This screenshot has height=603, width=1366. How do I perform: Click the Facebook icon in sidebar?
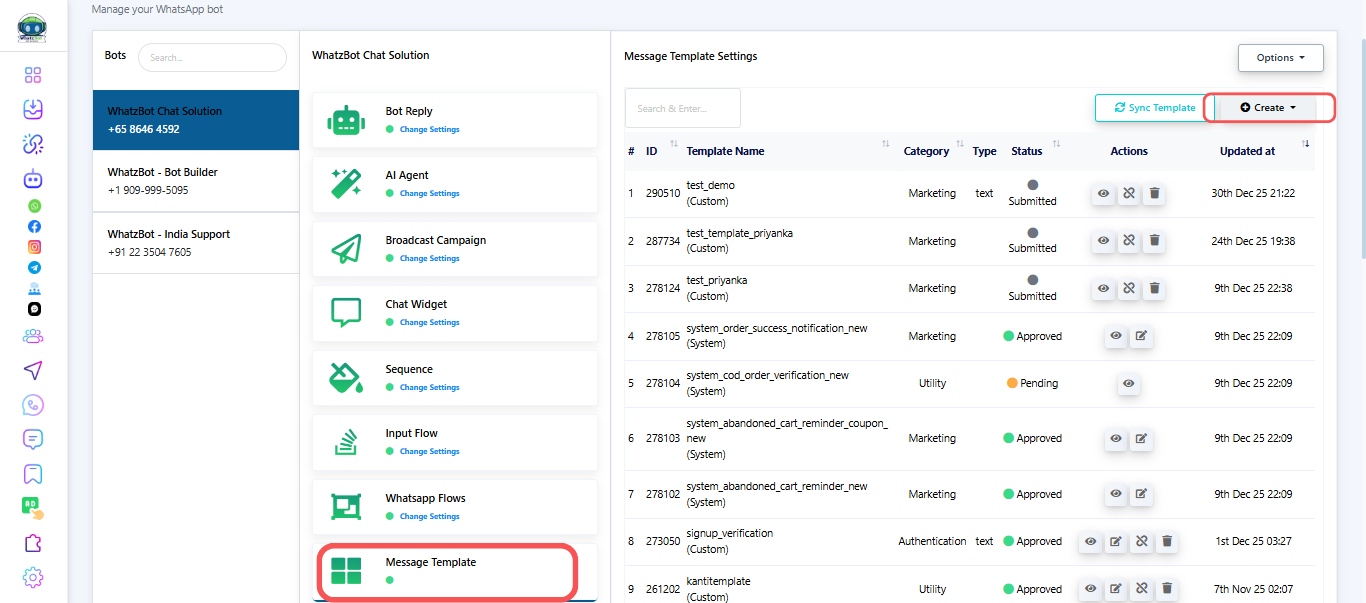[34, 226]
